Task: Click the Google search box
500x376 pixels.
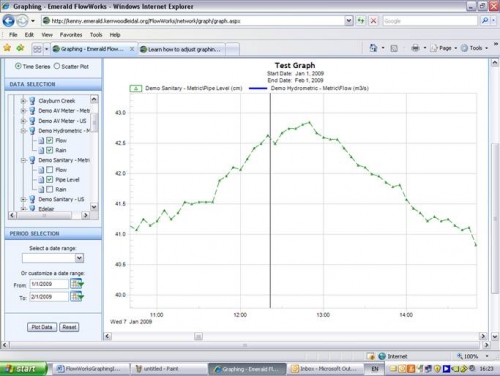Action: [x=430, y=21]
